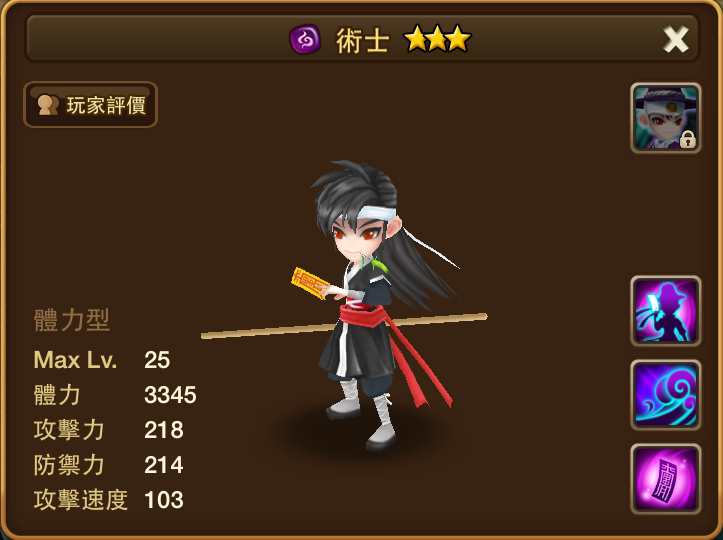This screenshot has width=723, height=540.
Task: Tap the Max Lv. 25 stat
Action: point(102,360)
